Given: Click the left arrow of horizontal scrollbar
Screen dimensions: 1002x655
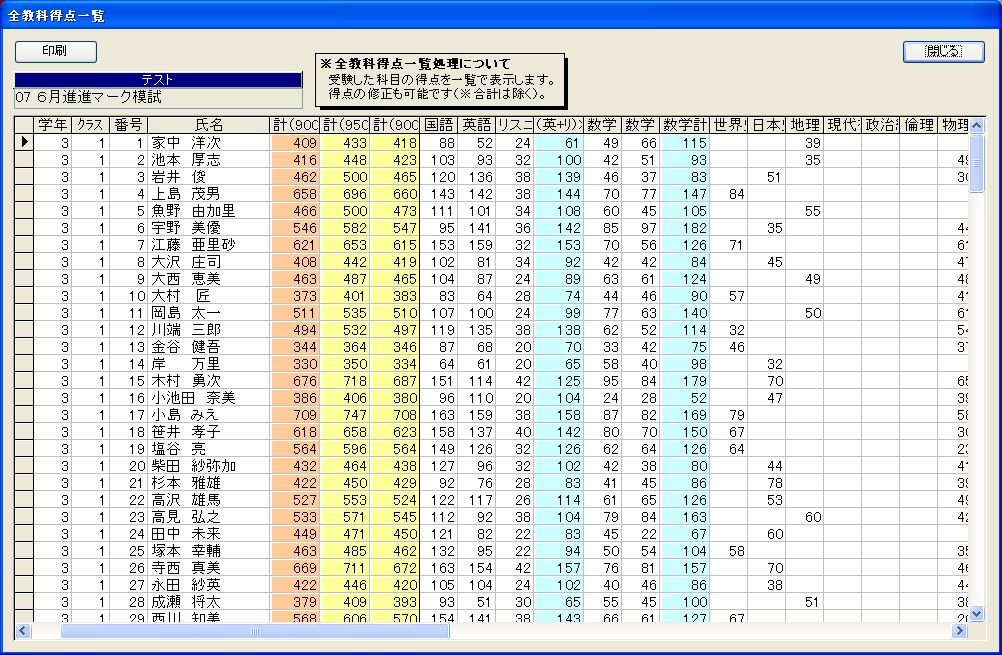Looking at the screenshot, I should click(x=22, y=631).
